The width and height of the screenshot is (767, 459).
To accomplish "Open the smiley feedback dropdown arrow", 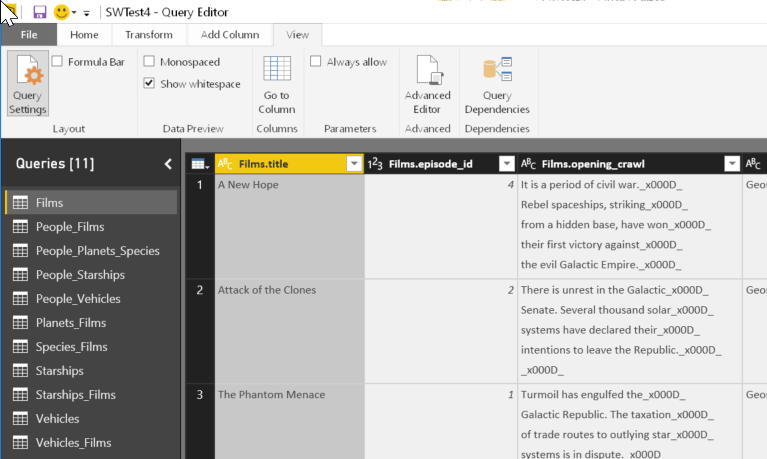I will (74, 13).
